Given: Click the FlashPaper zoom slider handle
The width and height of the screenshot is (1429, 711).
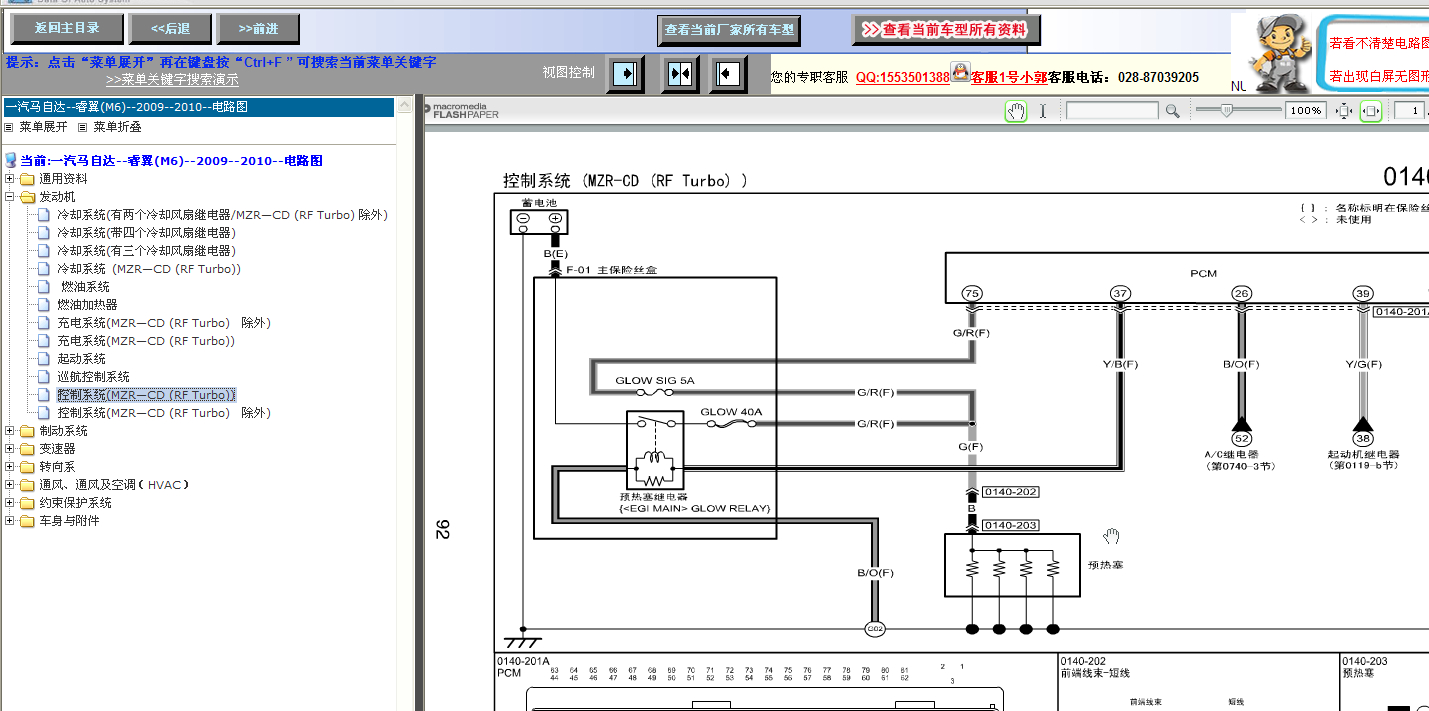Looking at the screenshot, I should [1225, 110].
